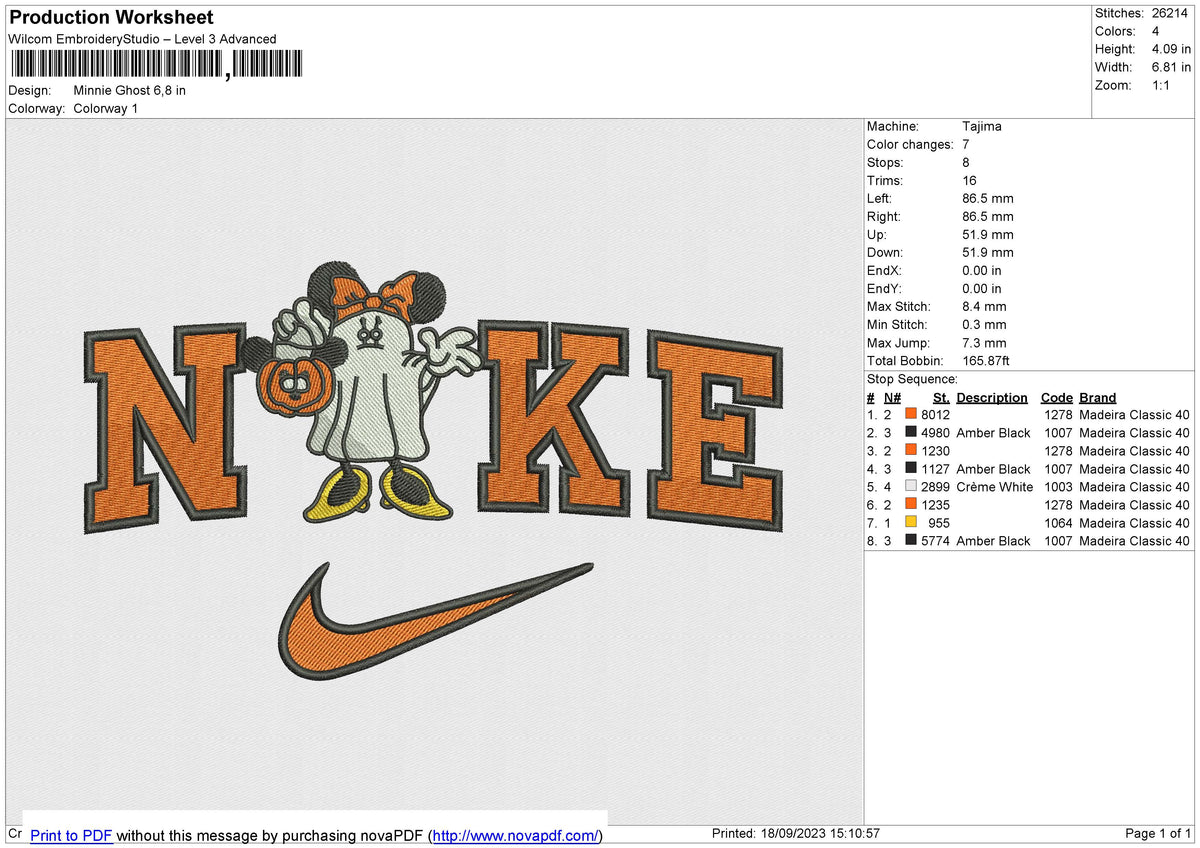The height and width of the screenshot is (848, 1200).
Task: Click the Down: extent label
Action: pyautogui.click(x=885, y=252)
